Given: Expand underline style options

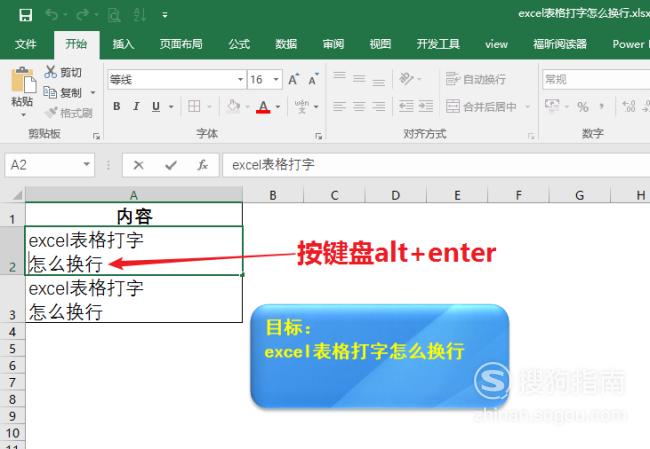Looking at the screenshot, I should click(x=171, y=107).
